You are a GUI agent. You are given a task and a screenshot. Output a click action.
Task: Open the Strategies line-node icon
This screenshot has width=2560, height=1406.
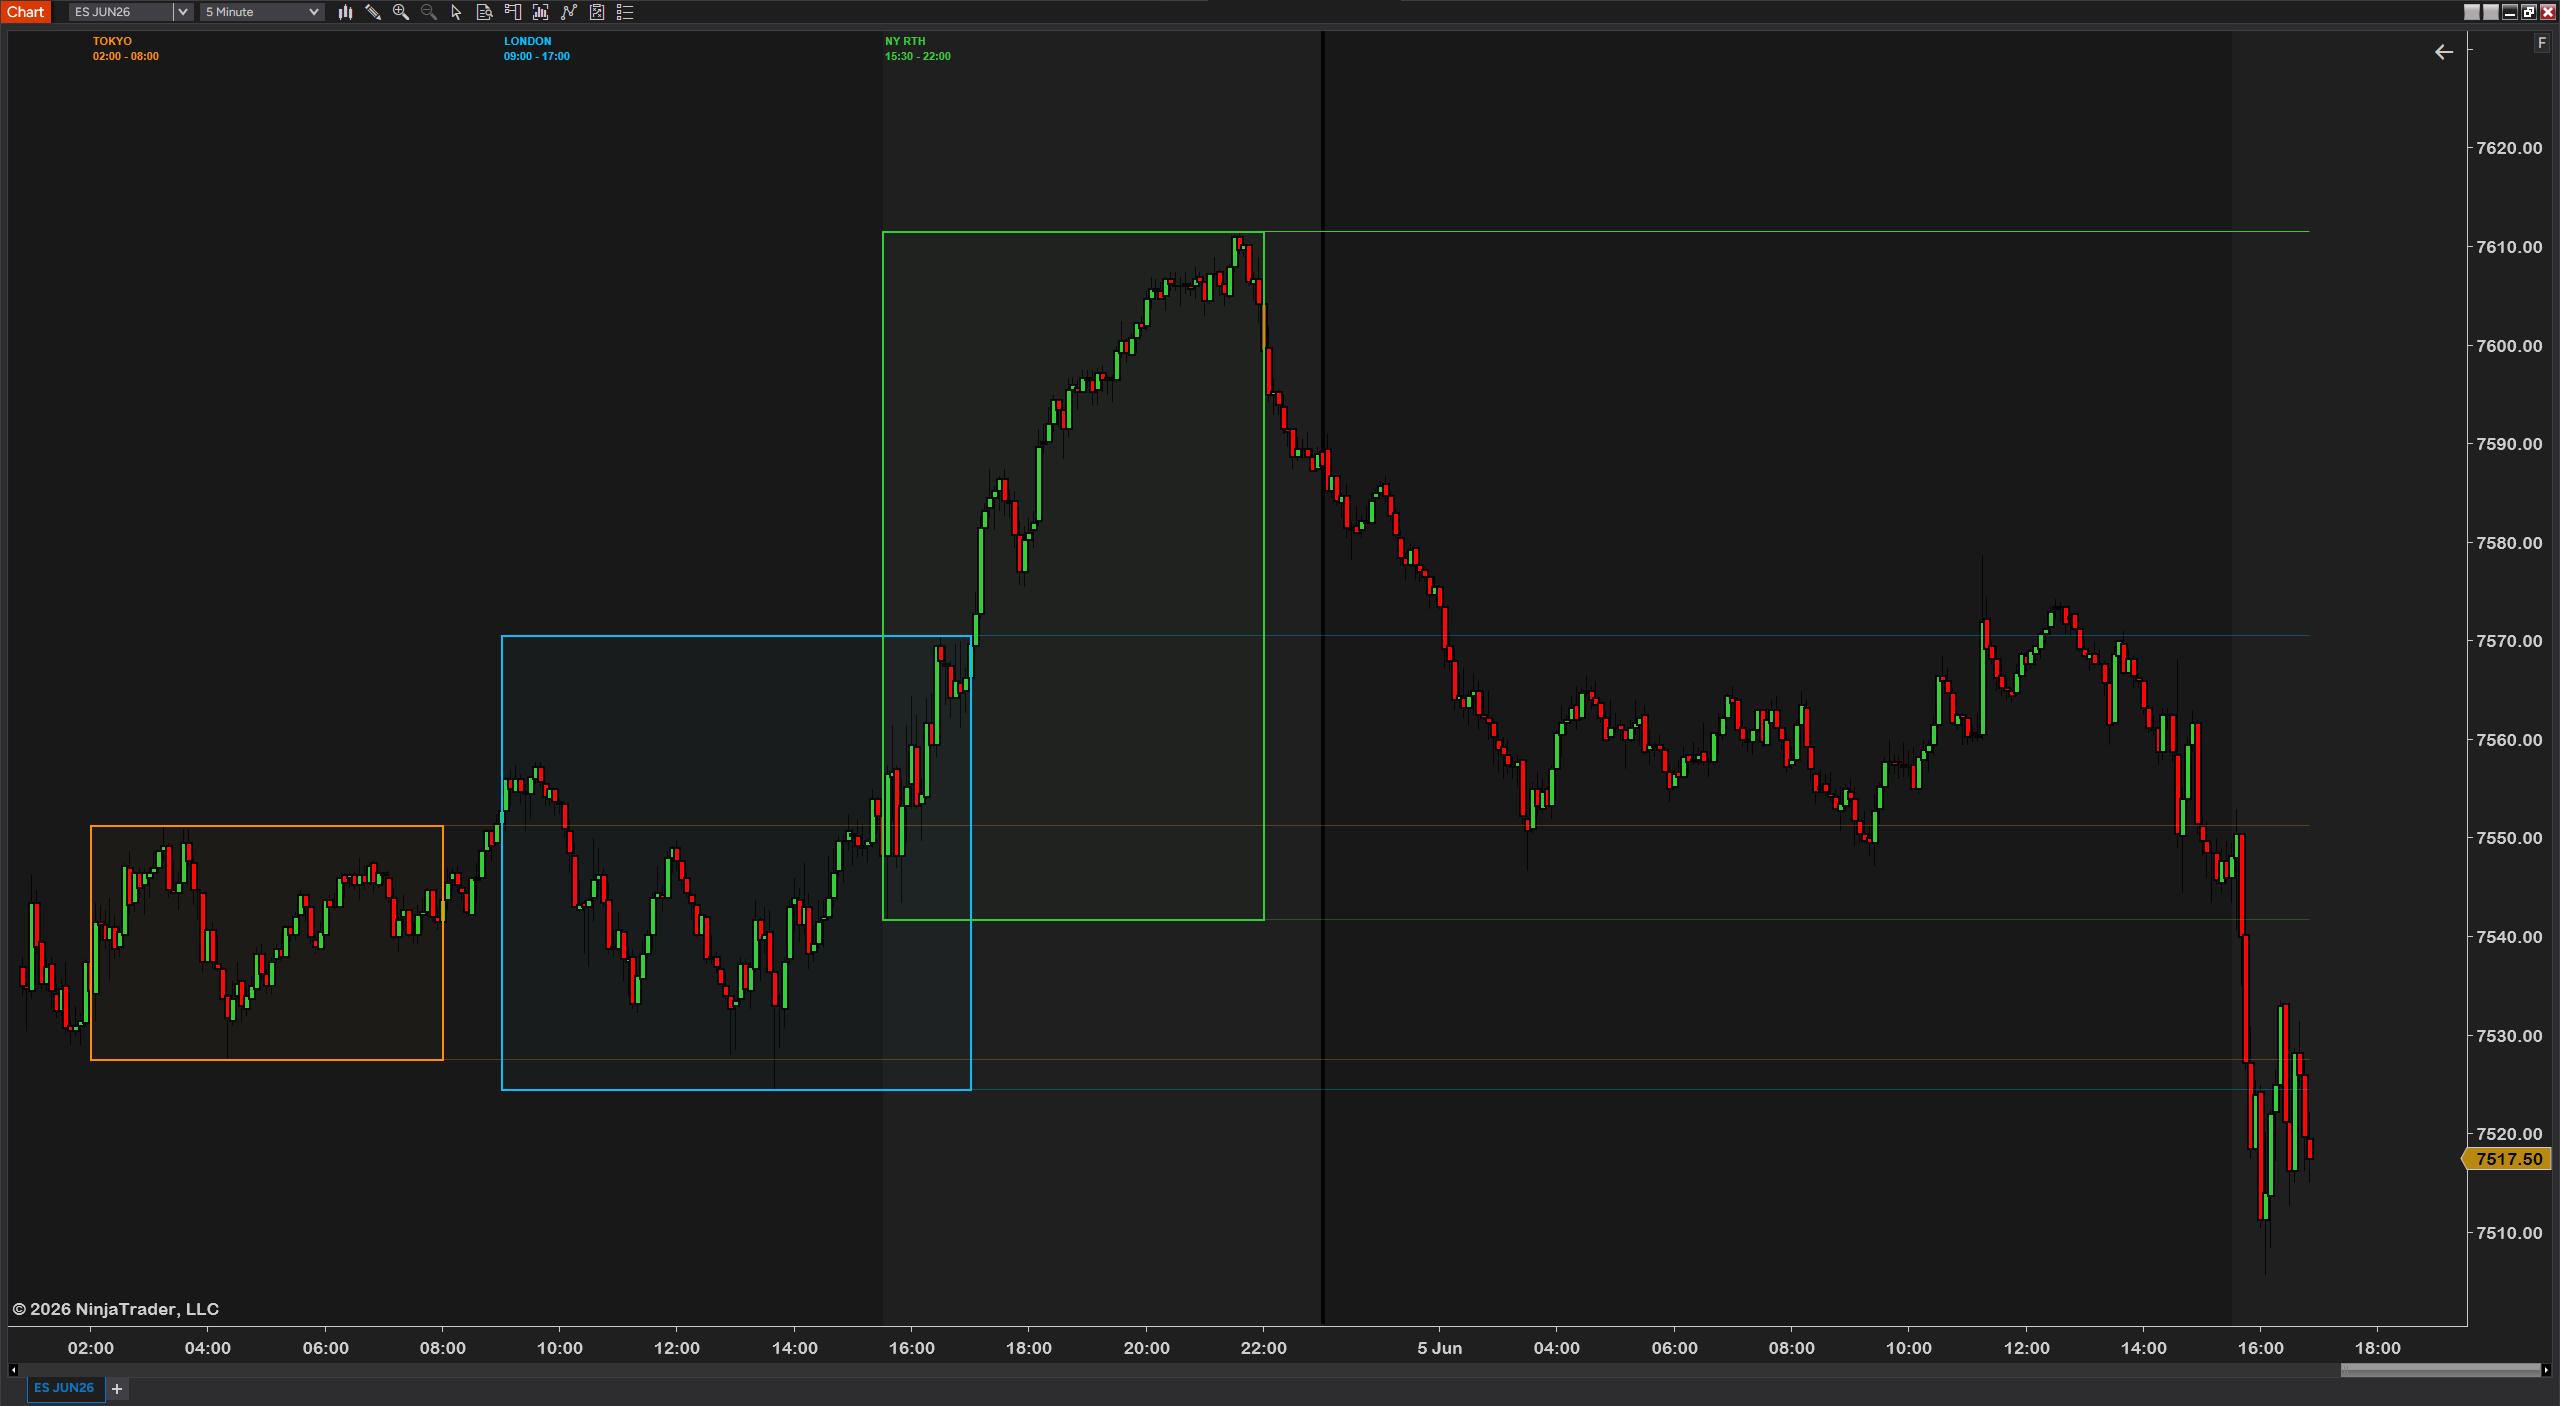[x=569, y=12]
